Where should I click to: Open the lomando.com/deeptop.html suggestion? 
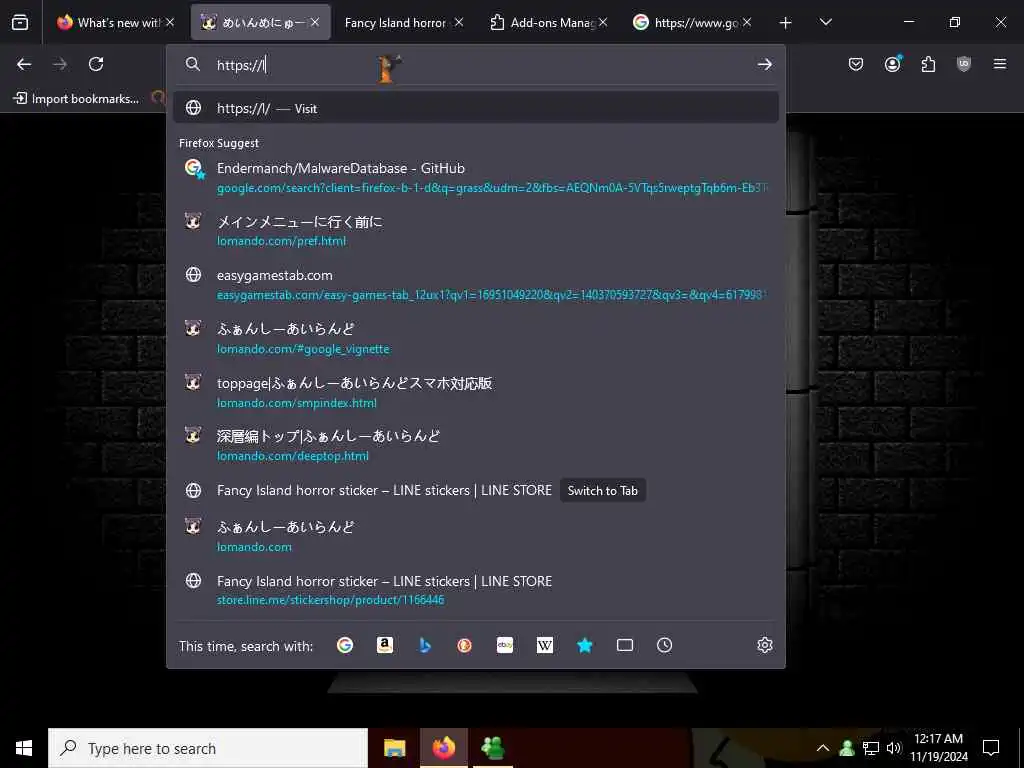[475, 445]
